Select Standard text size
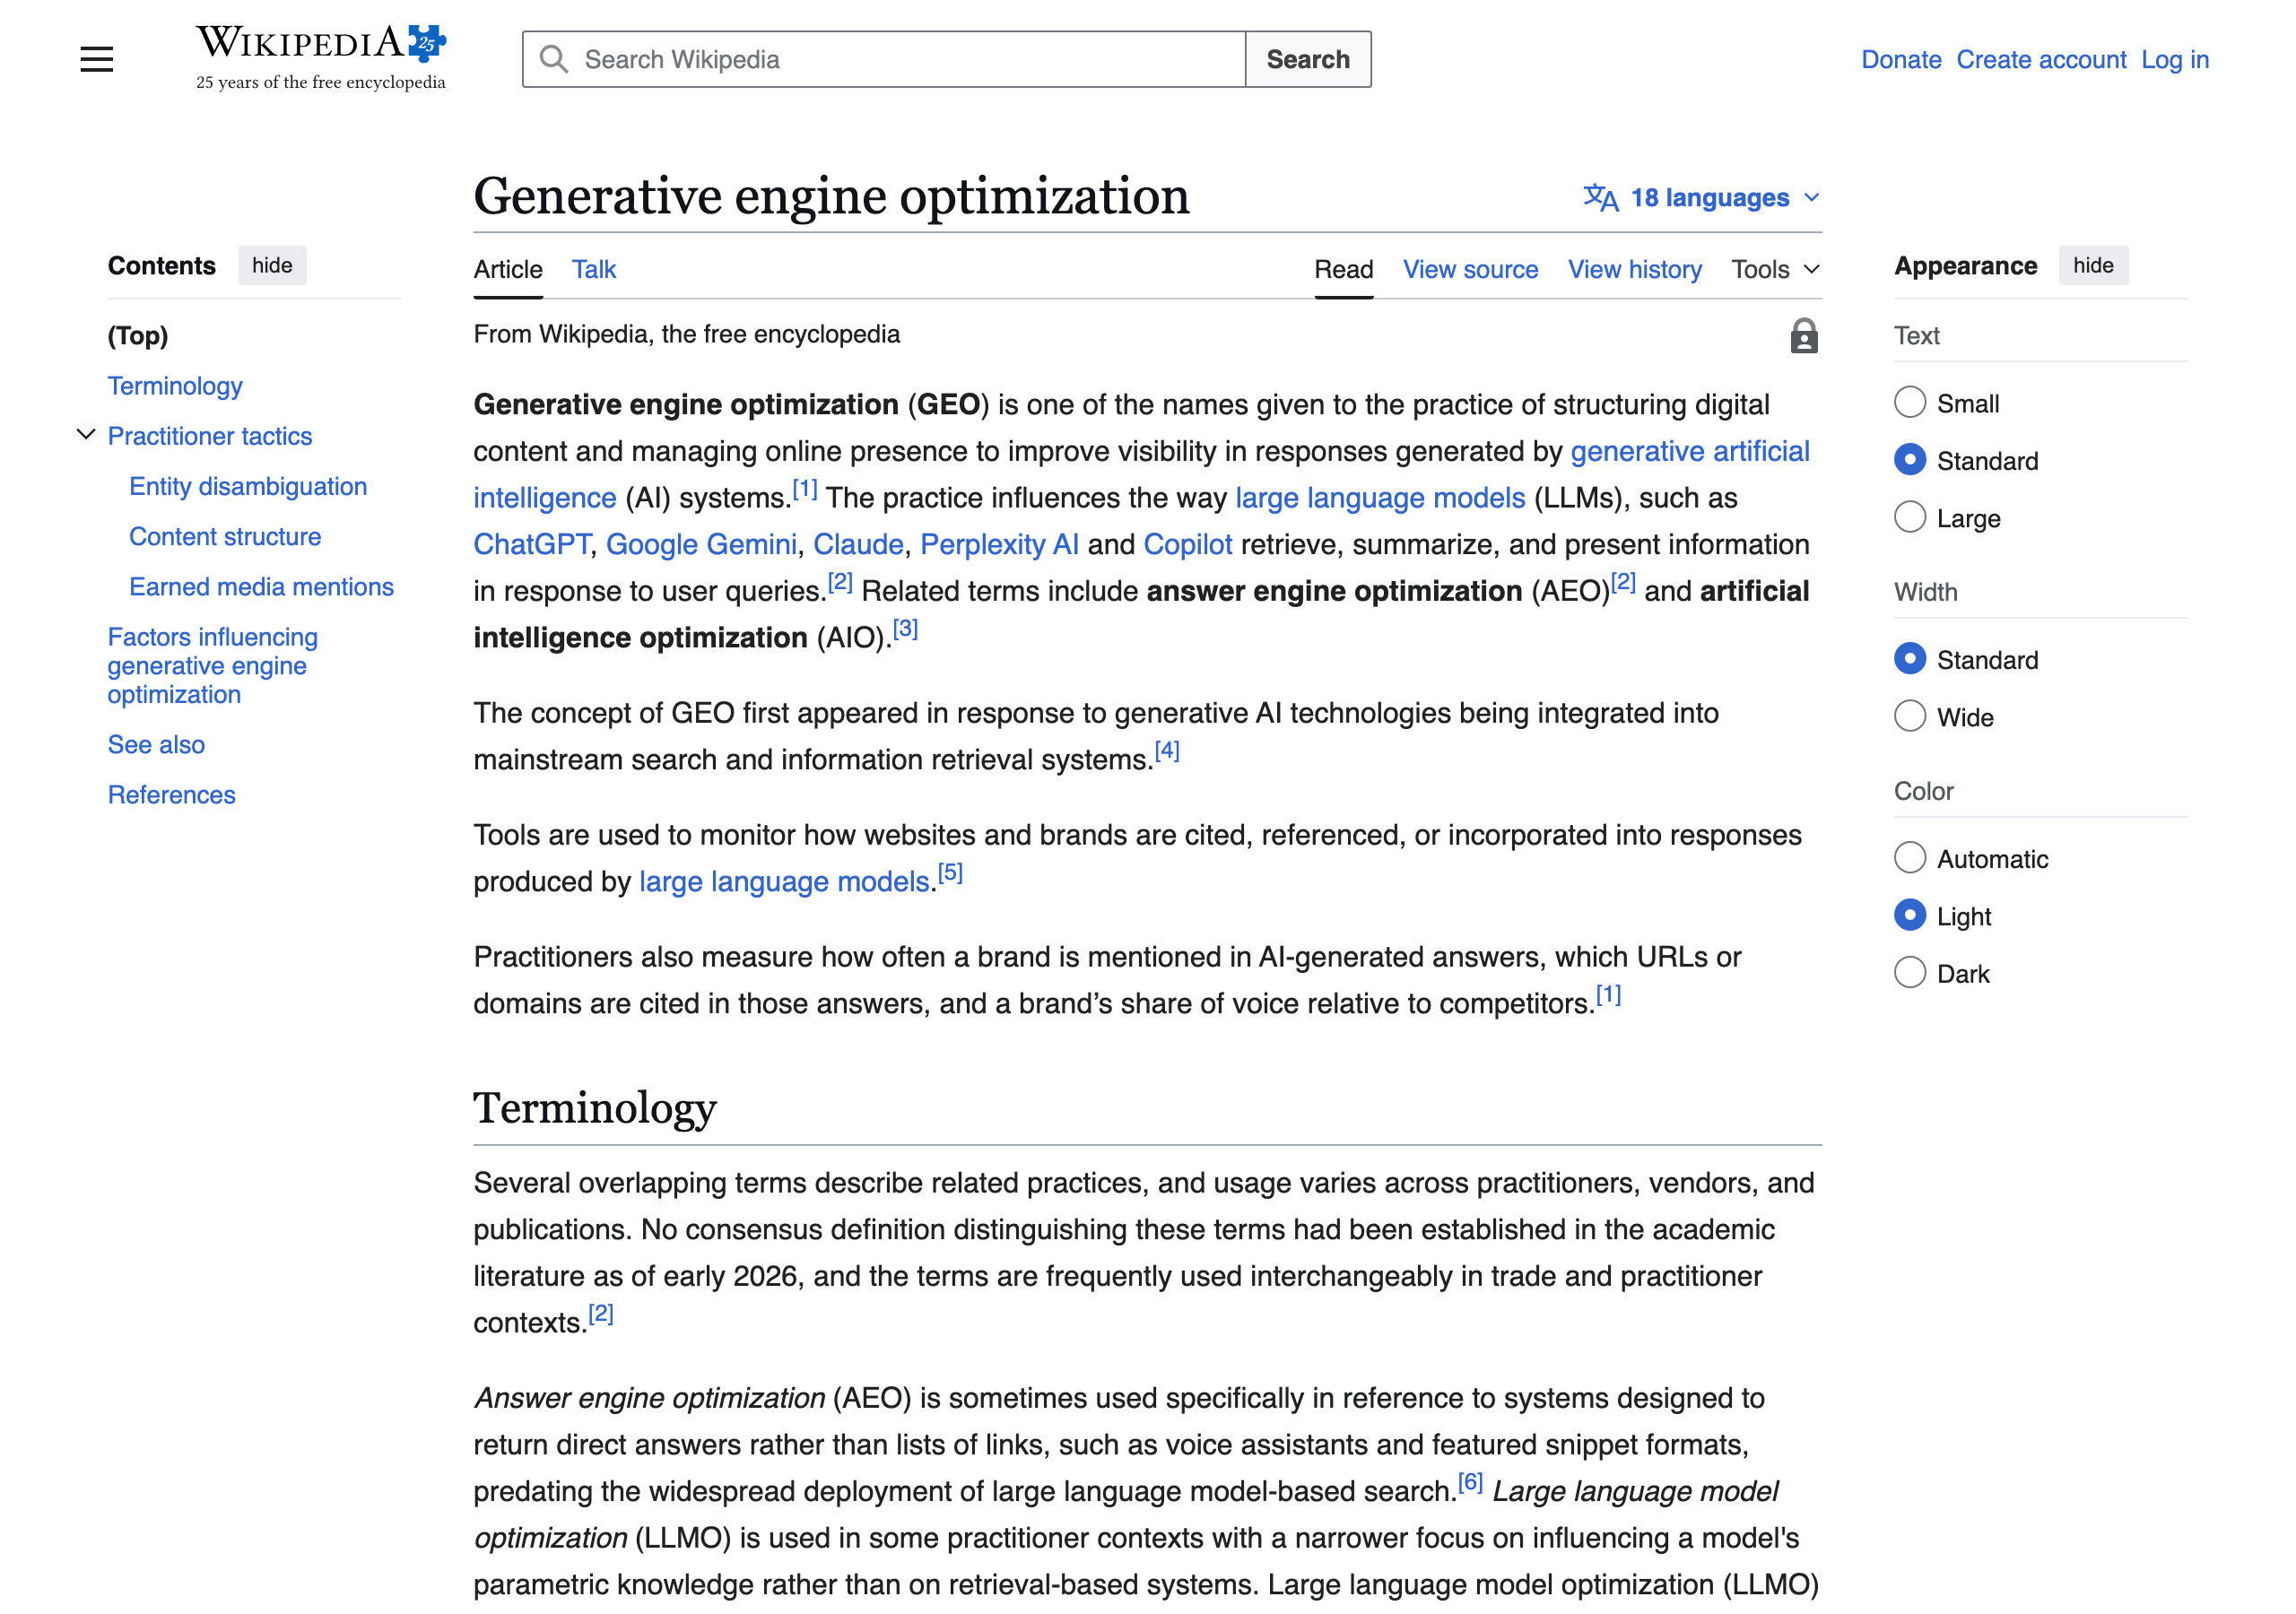This screenshot has width=2296, height=1614. coord(1909,460)
